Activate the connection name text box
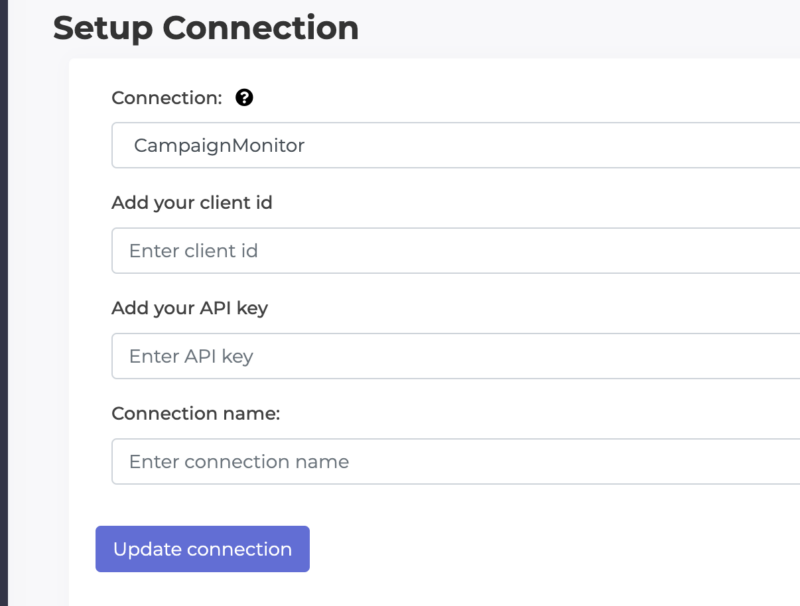The width and height of the screenshot is (800, 606). coord(456,461)
